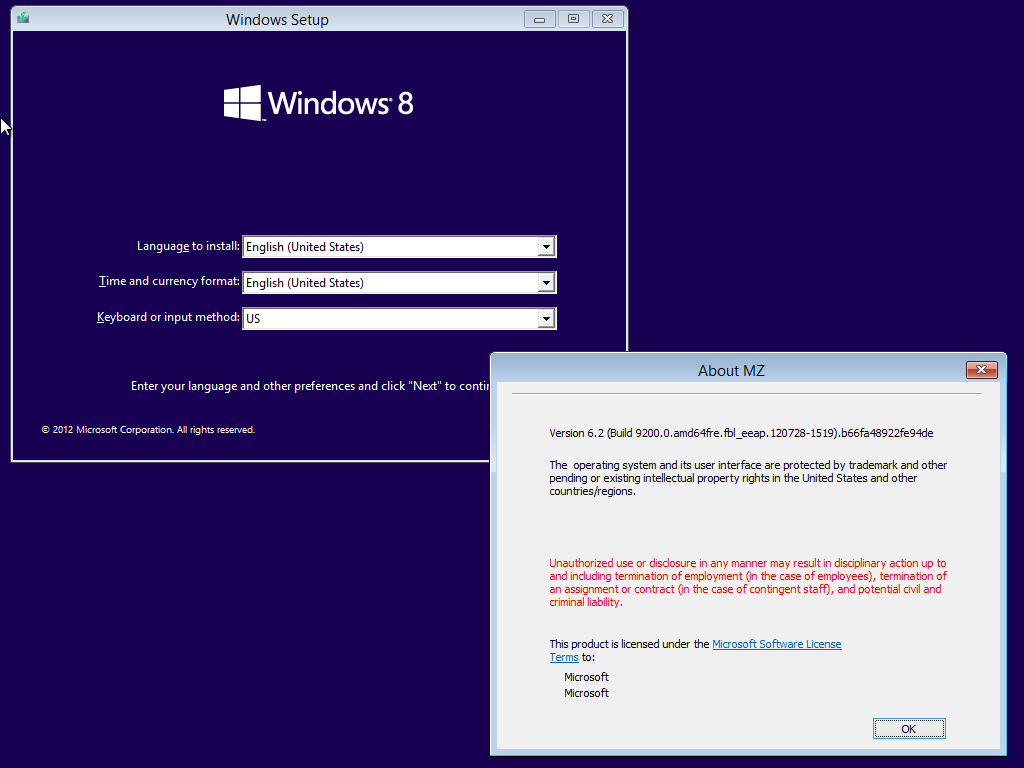
Task: Minimize the Windows Setup window
Action: [x=539, y=19]
